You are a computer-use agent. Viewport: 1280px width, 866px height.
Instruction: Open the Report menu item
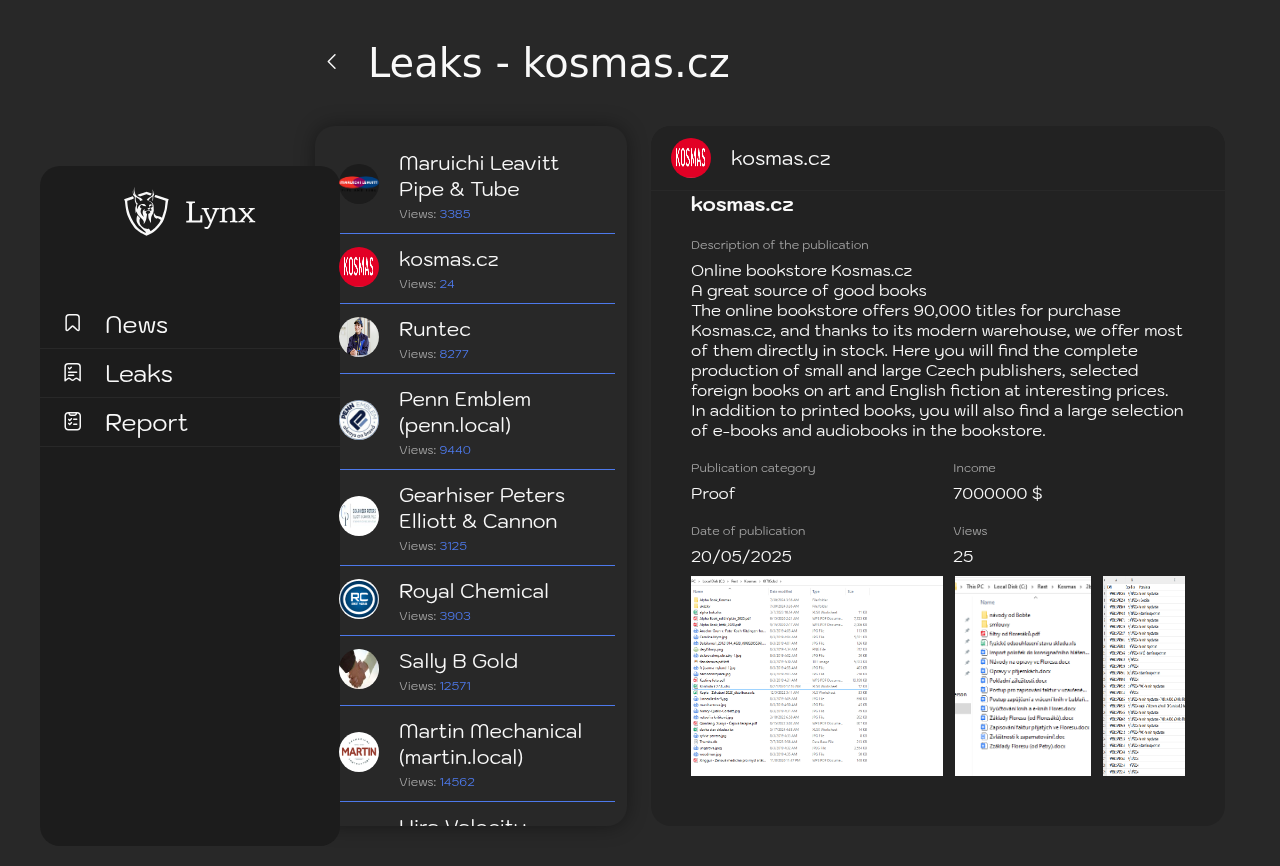(x=190, y=422)
